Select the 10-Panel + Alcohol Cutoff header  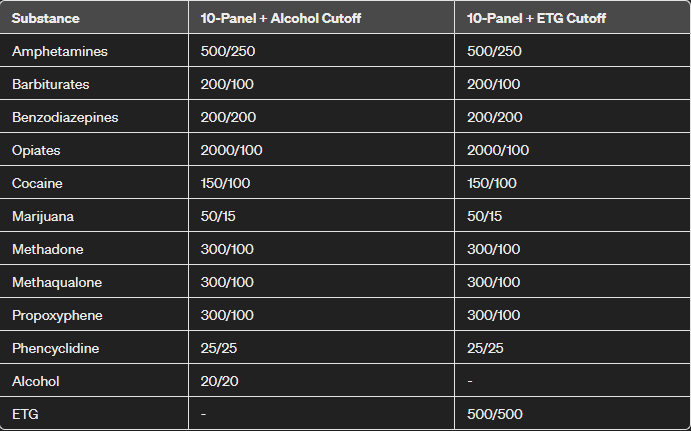[281, 19]
